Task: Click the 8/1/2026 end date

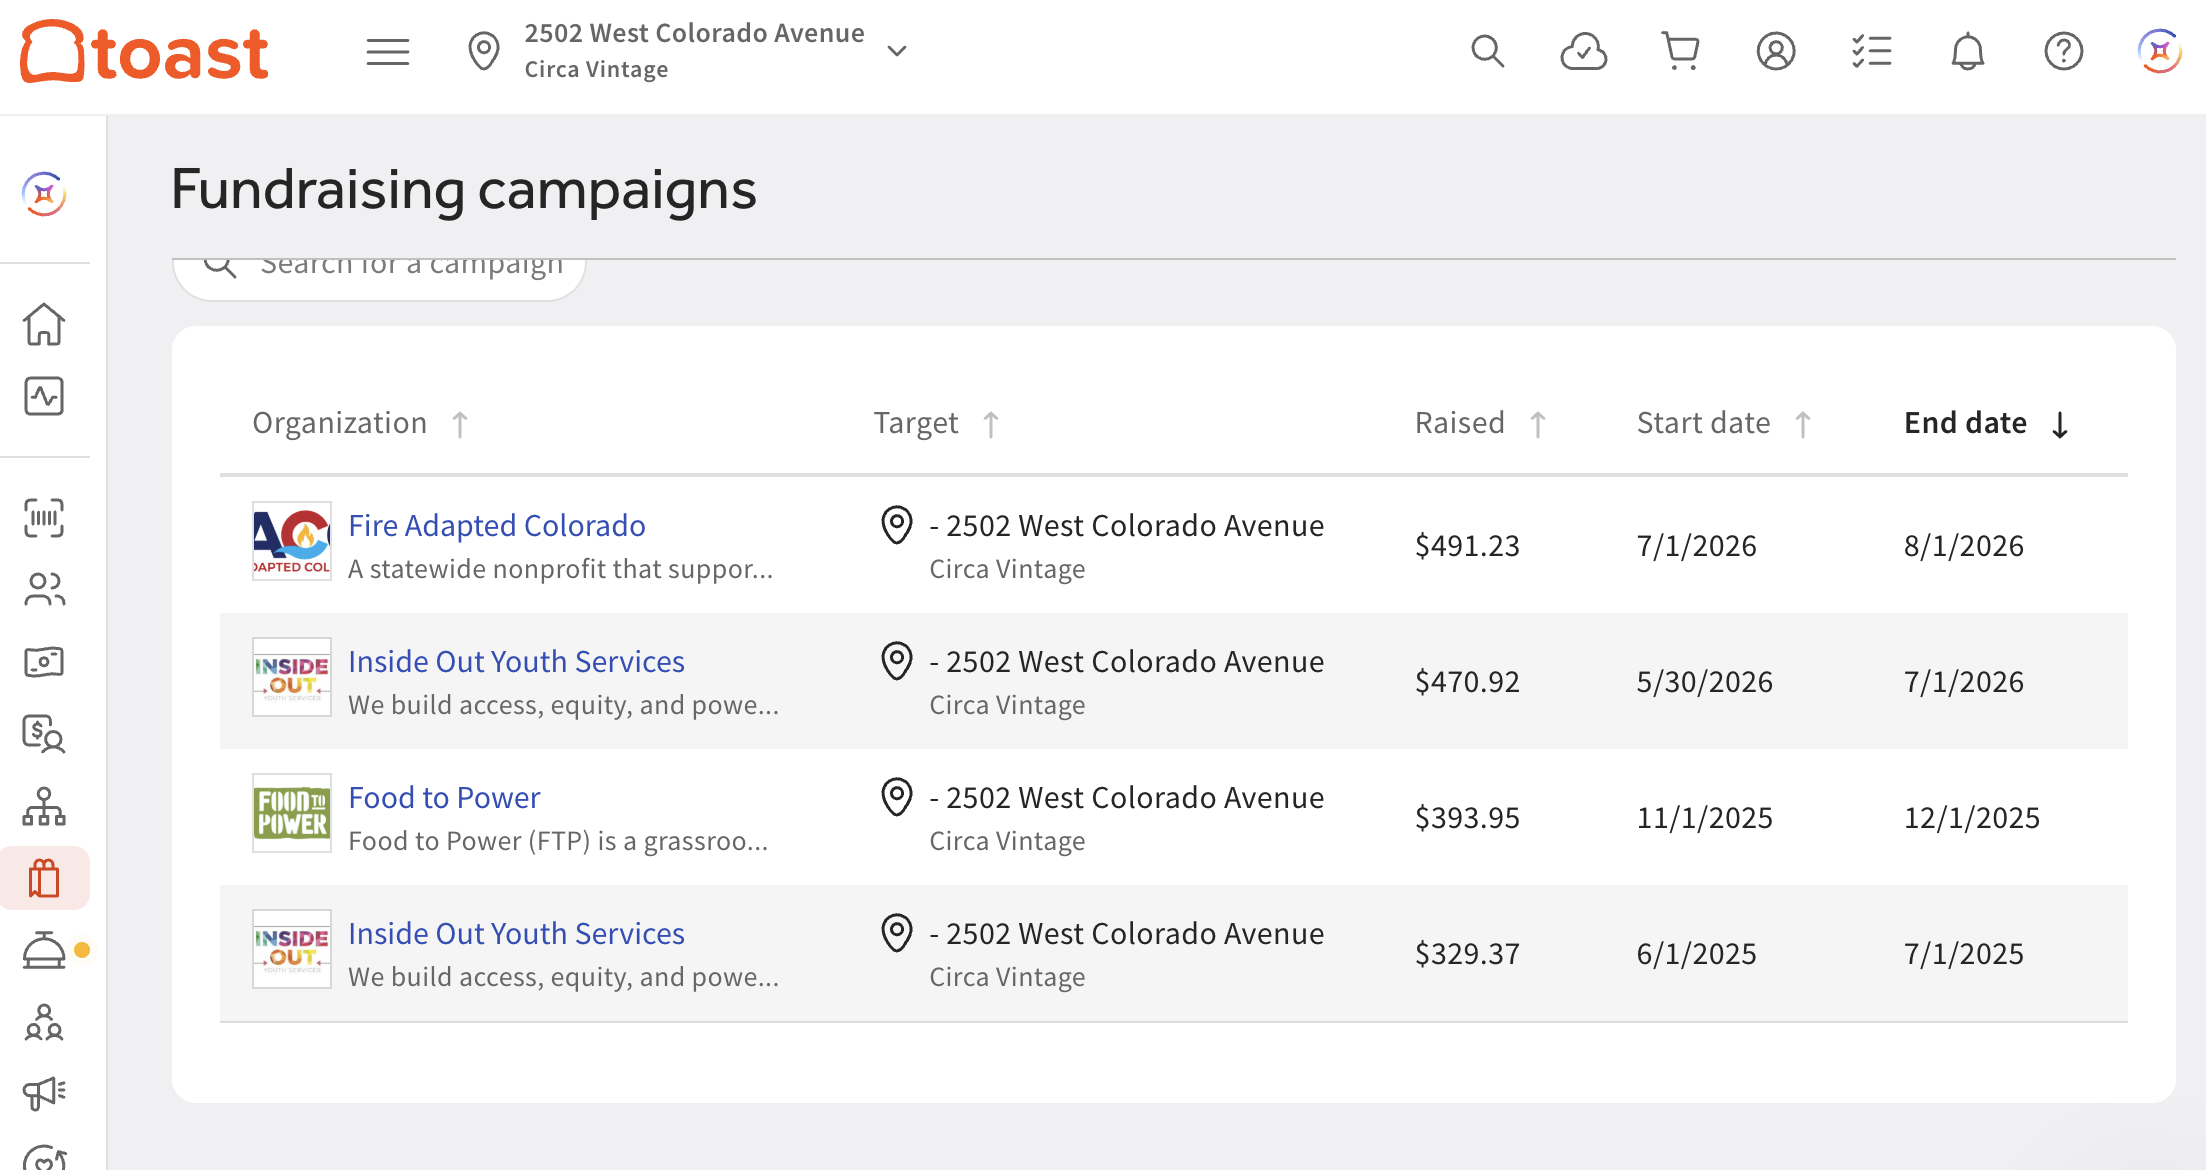Action: coord(1964,546)
